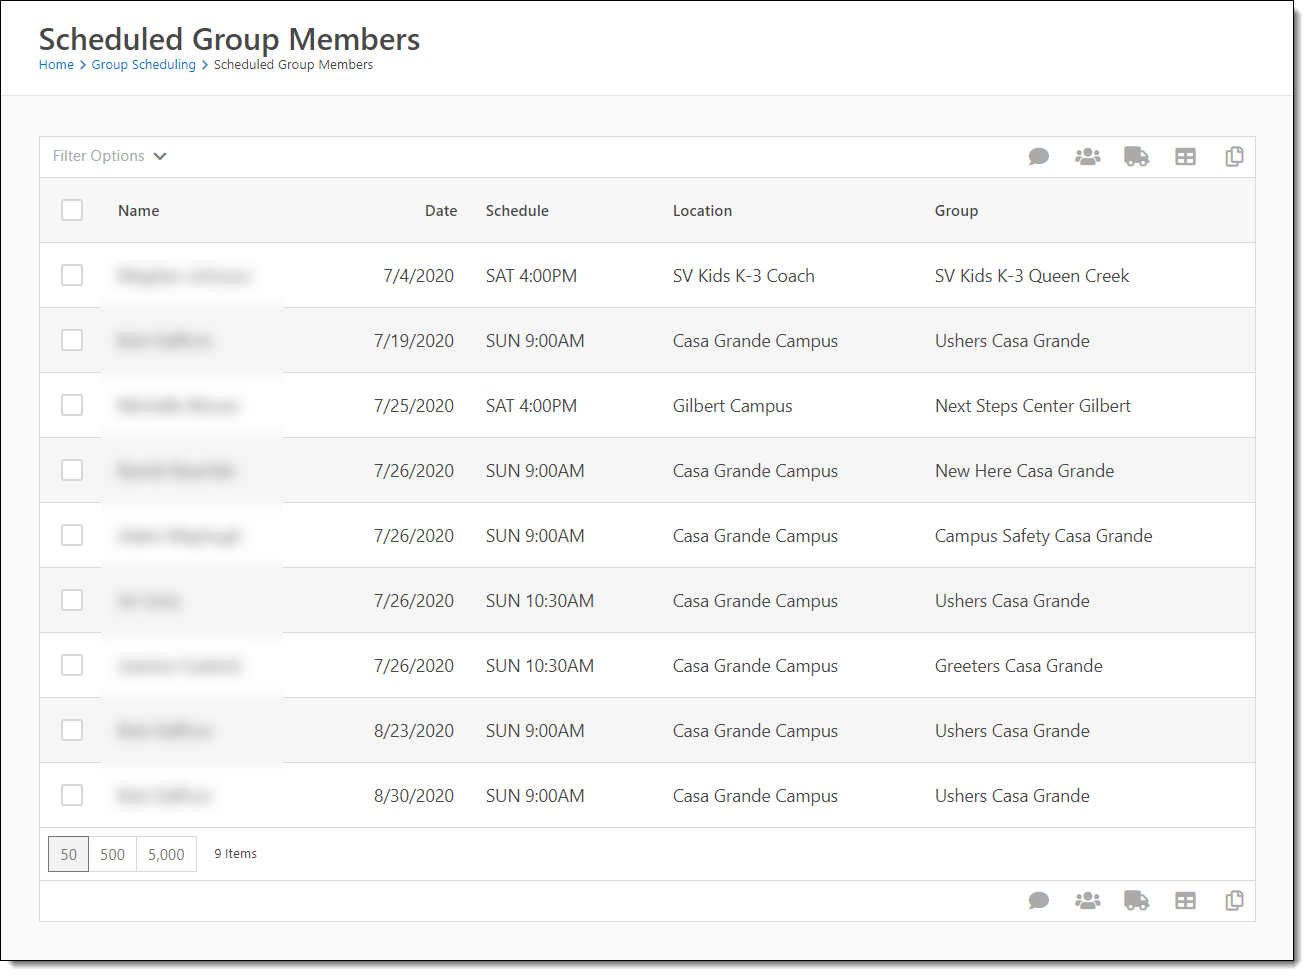The width and height of the screenshot is (1309, 976).
Task: Click the Merge Person Records icon in grid footer
Action: click(1088, 901)
